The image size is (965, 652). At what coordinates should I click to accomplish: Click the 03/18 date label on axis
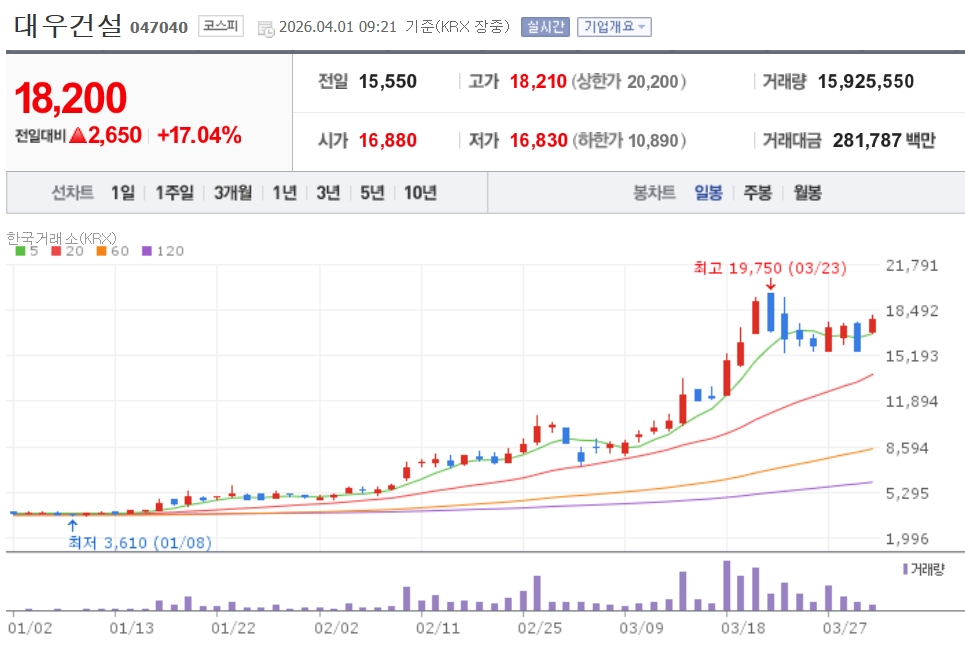[743, 628]
